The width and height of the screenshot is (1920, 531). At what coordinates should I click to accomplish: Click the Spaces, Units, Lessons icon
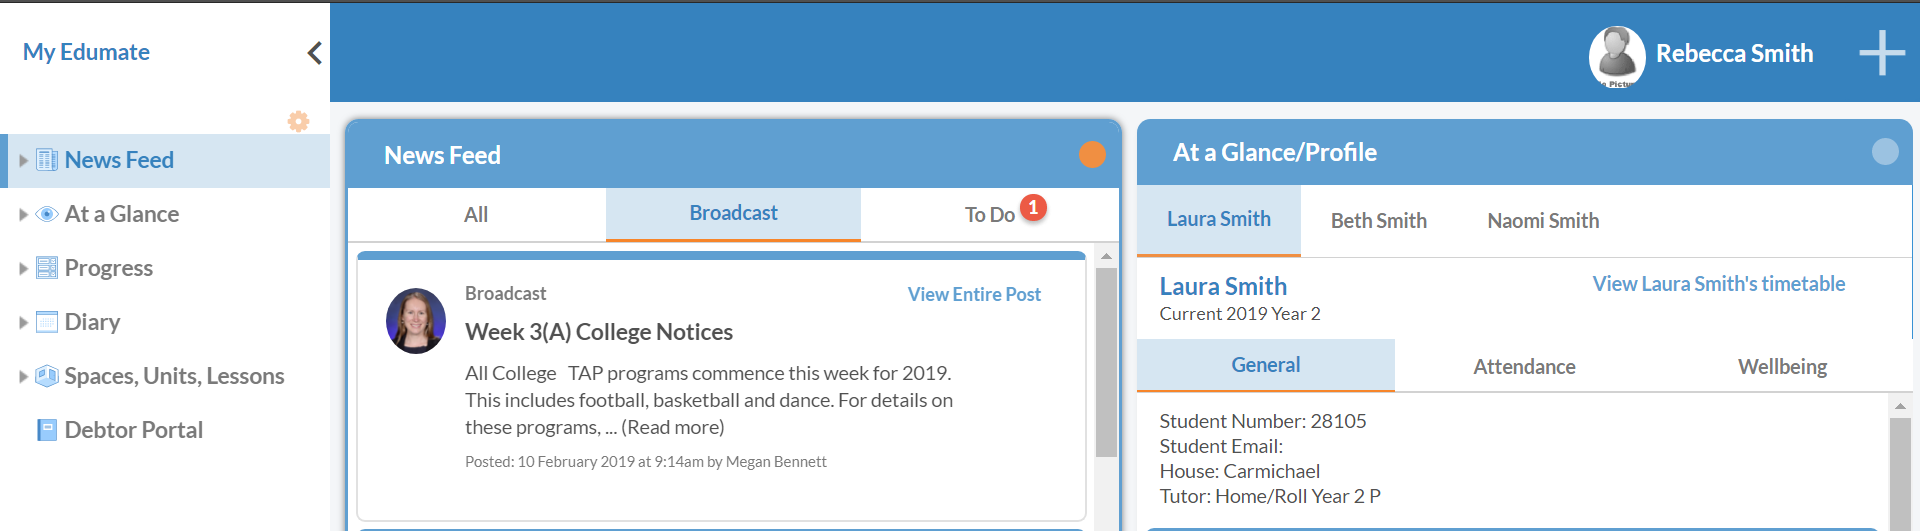(47, 376)
